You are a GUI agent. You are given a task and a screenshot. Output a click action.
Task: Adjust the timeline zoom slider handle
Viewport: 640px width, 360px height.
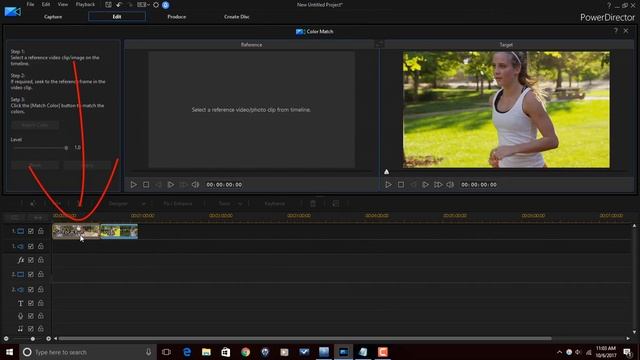(33, 338)
